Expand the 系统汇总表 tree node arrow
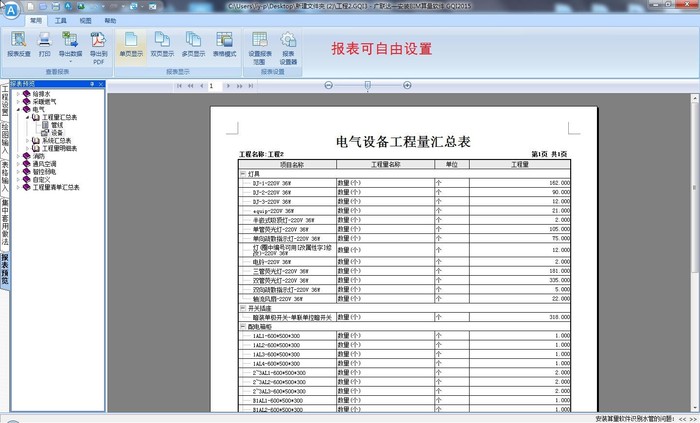Screen dimensions: 700x423 (x=28, y=141)
